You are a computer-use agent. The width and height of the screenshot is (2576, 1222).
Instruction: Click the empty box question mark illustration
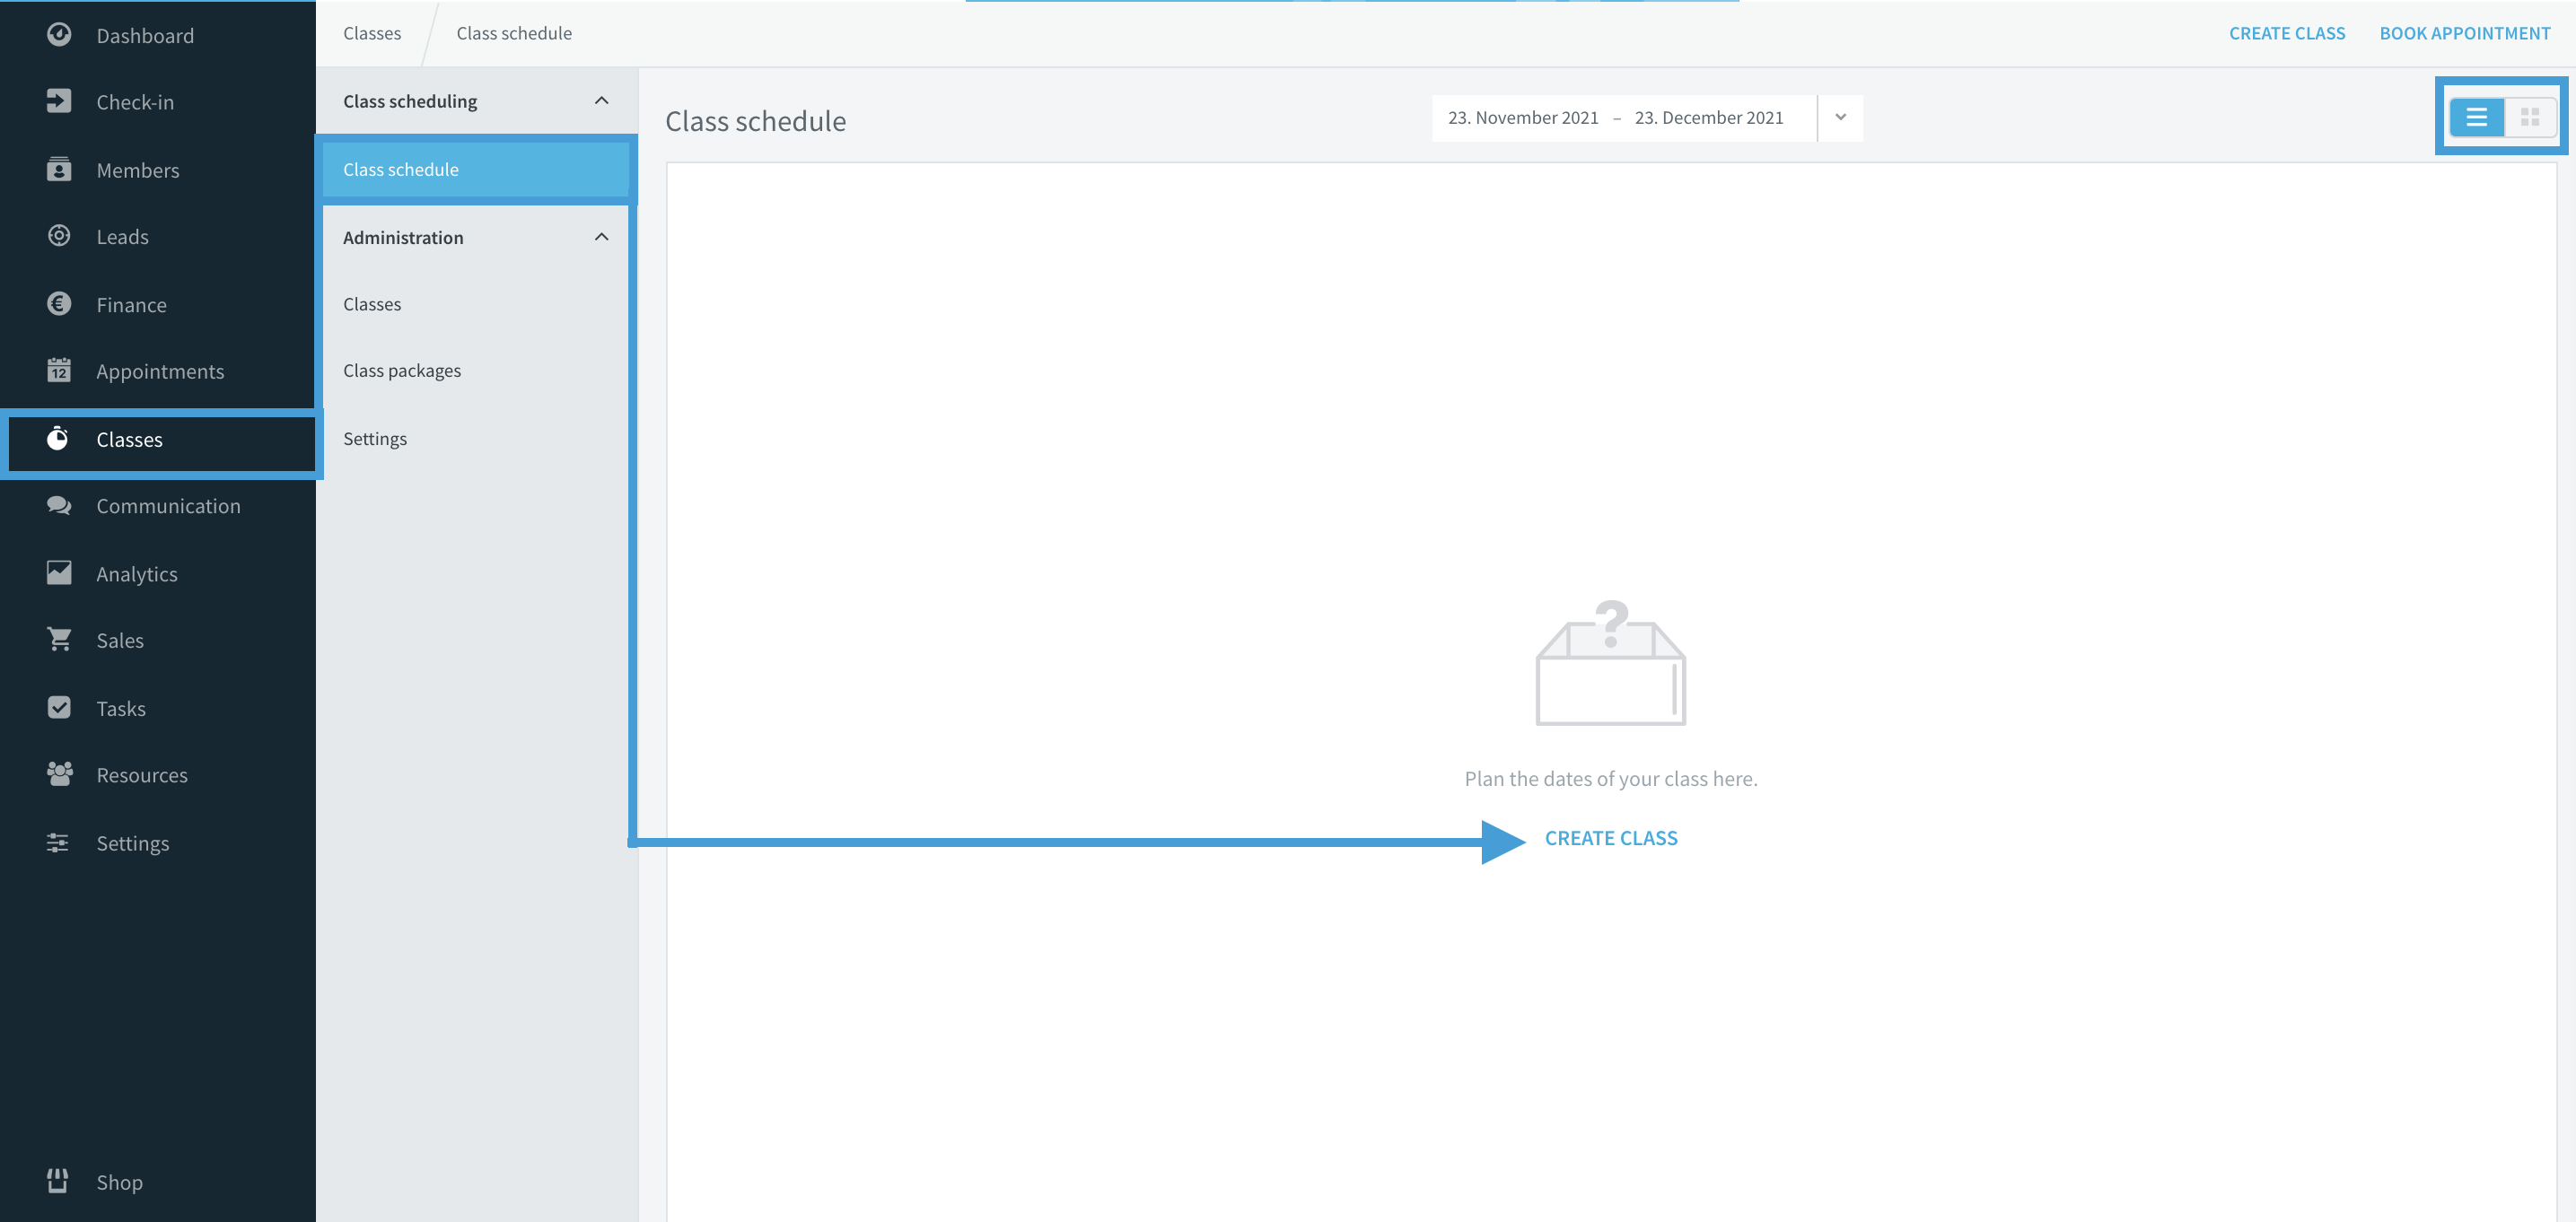[x=1610, y=662]
